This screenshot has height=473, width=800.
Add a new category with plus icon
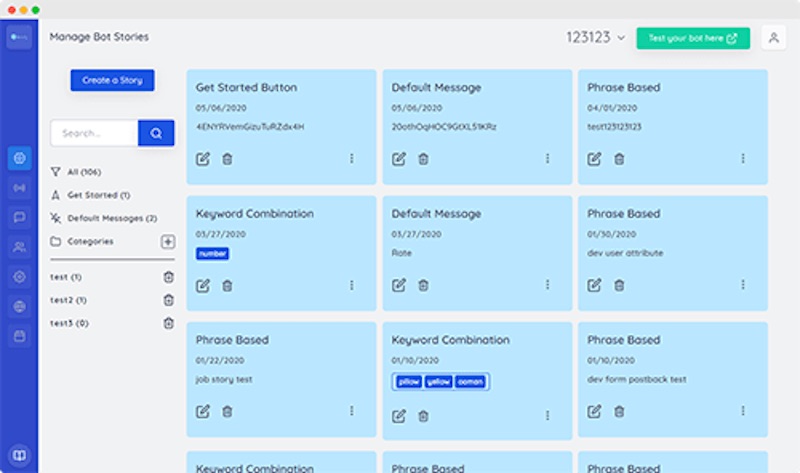click(168, 241)
